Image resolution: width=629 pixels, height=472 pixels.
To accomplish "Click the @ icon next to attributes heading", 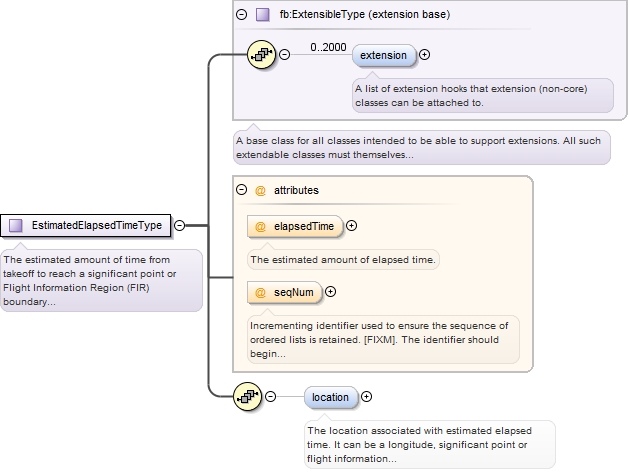I will (x=260, y=189).
